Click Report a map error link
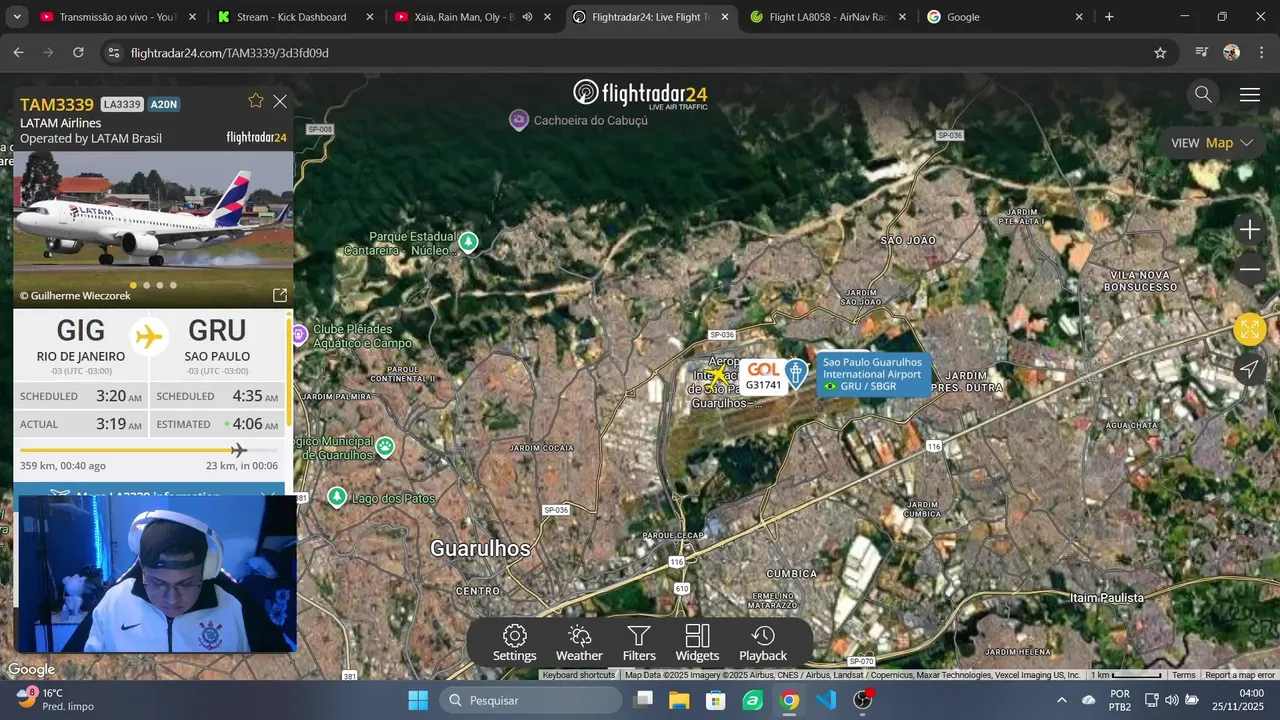Screen dimensions: 1280x720 click(x=1240, y=675)
